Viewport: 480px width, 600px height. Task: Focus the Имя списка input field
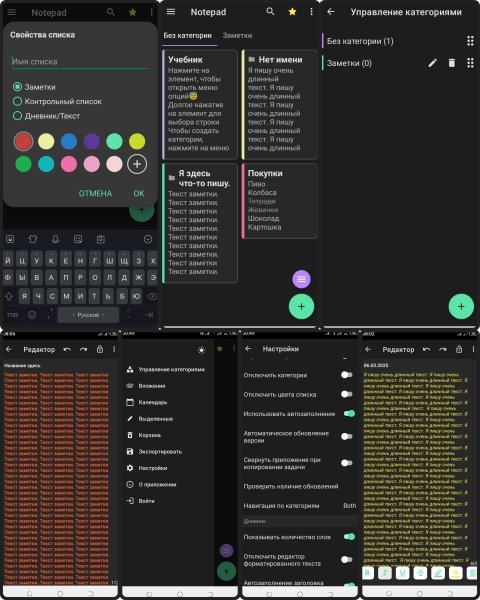pos(80,62)
